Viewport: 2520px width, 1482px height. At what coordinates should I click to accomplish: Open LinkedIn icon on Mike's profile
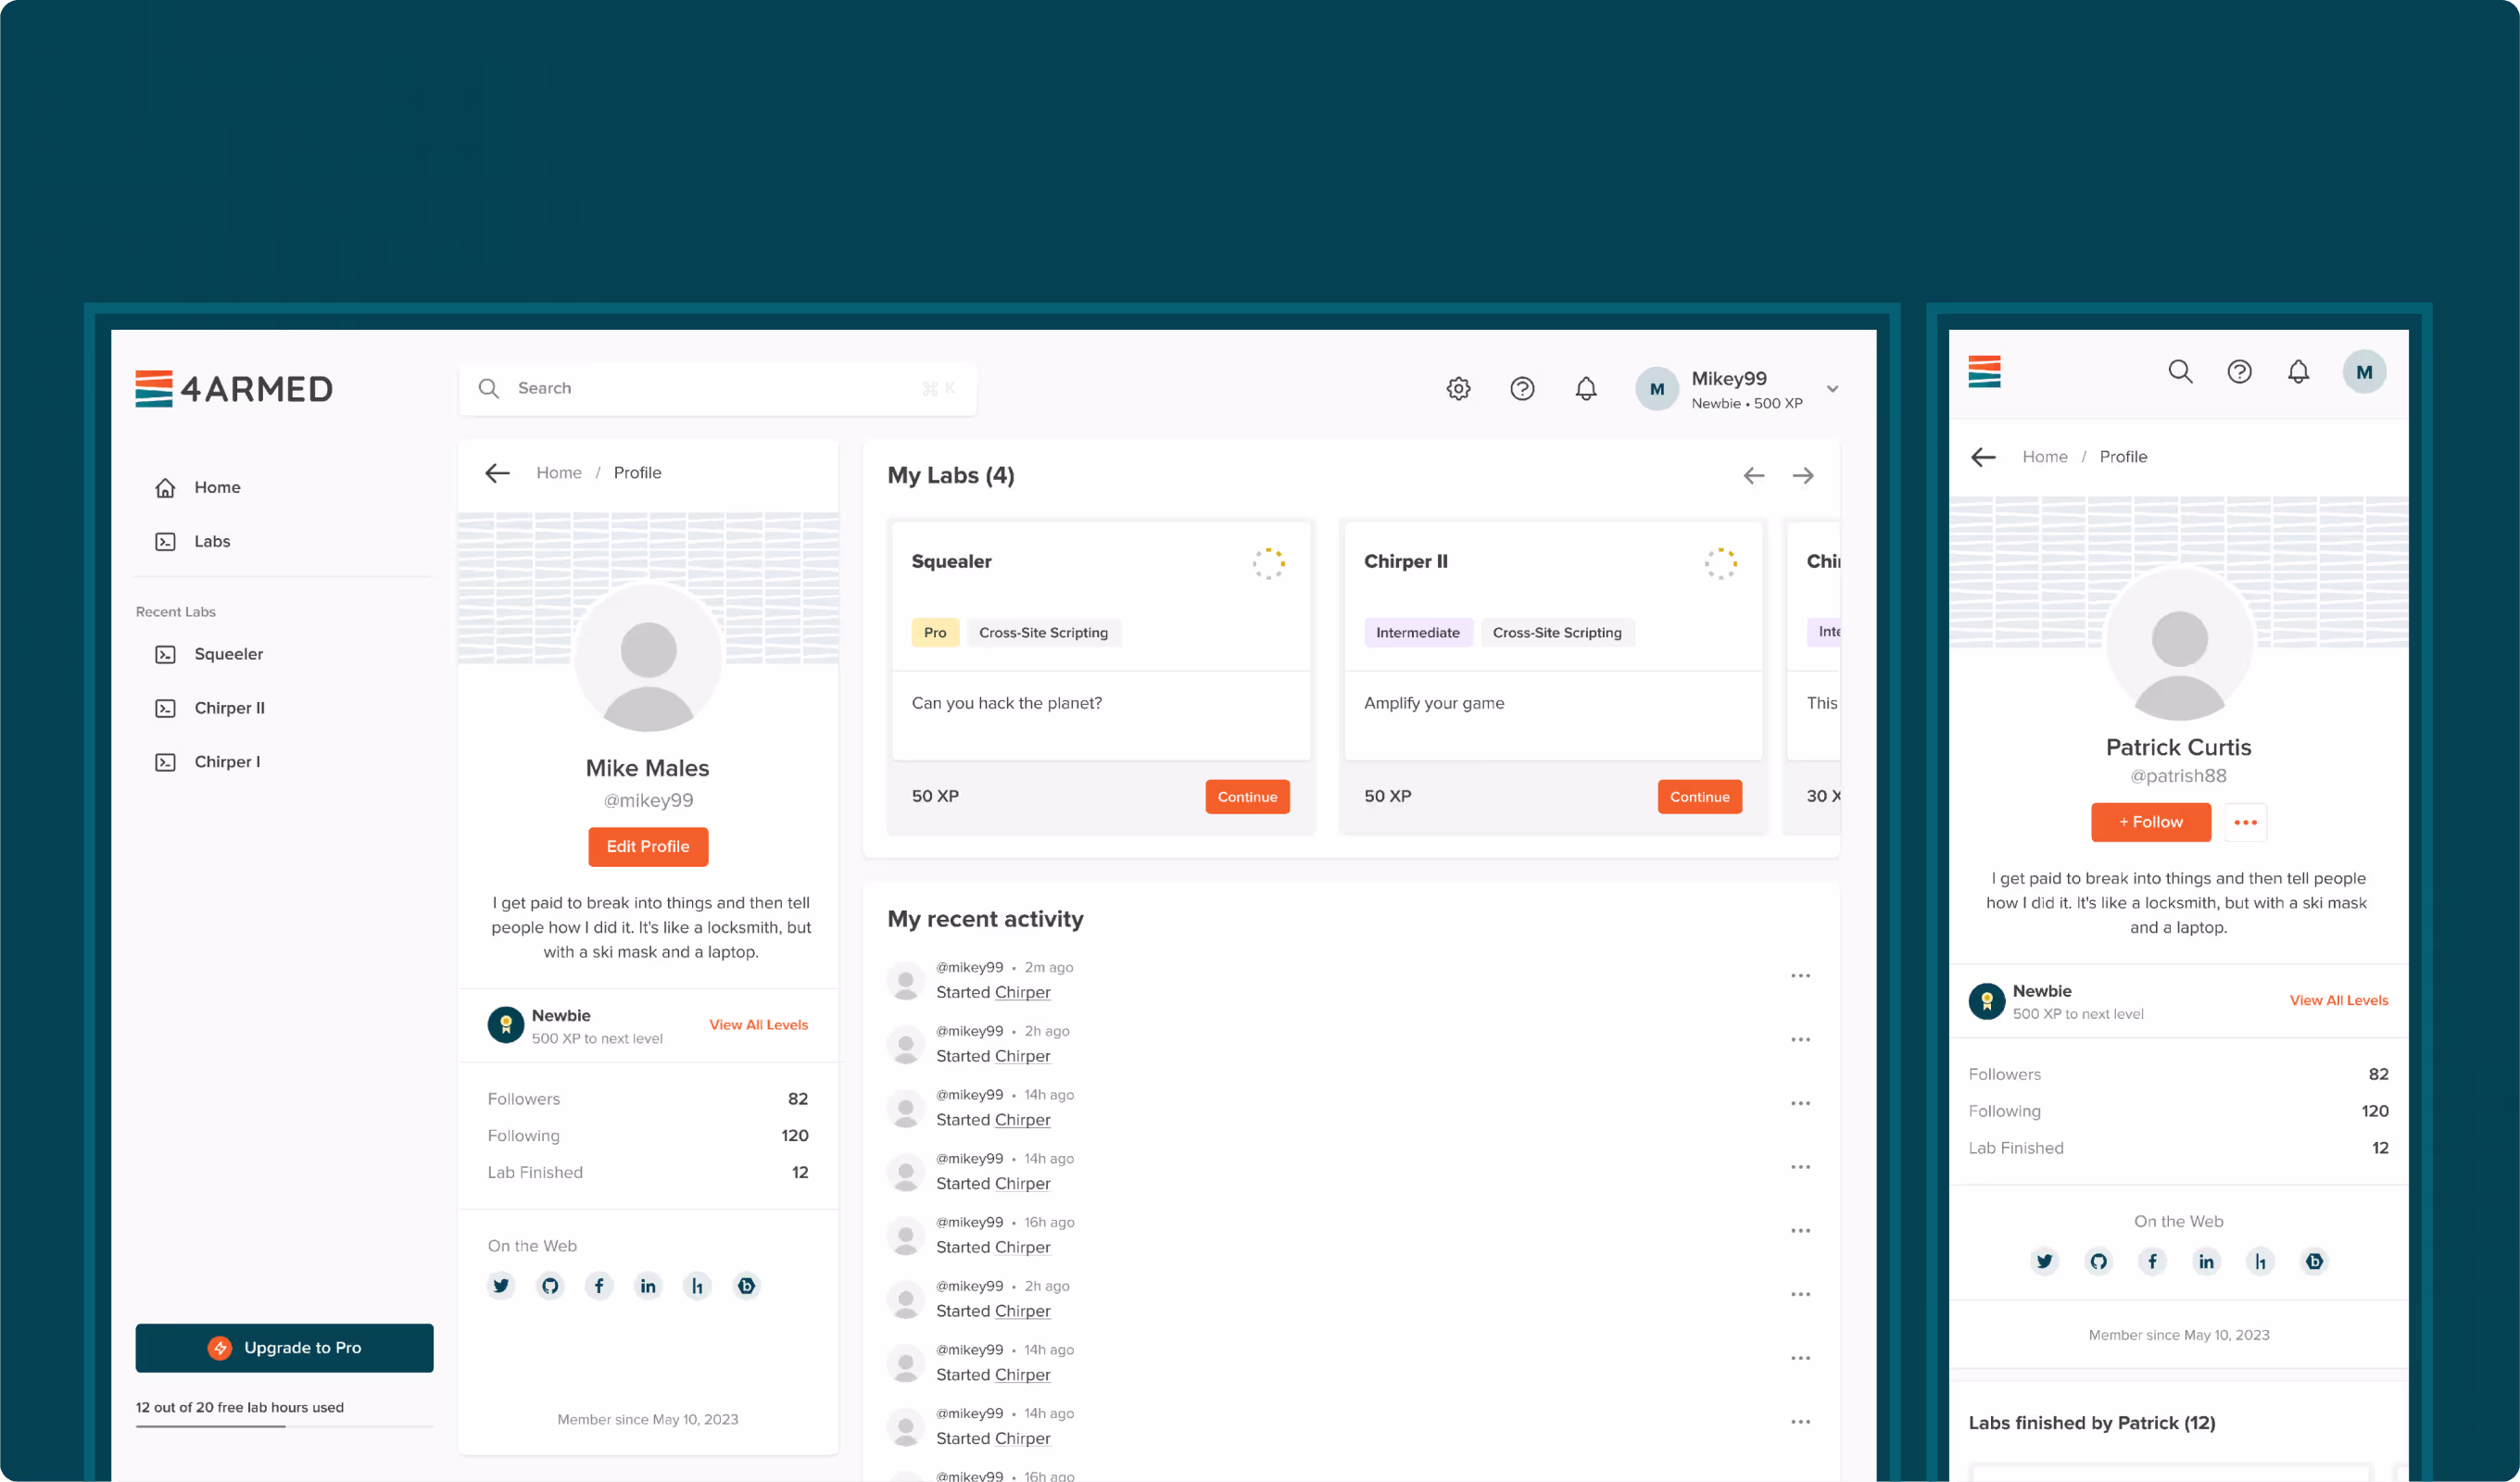coord(648,1286)
